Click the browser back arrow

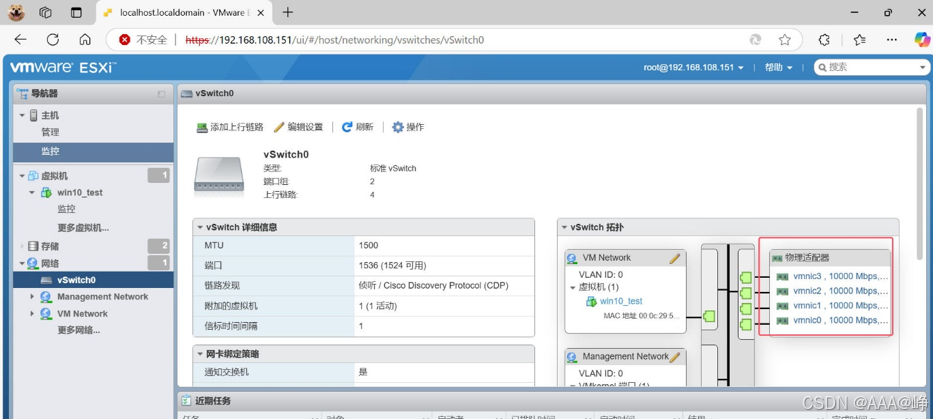coord(21,40)
